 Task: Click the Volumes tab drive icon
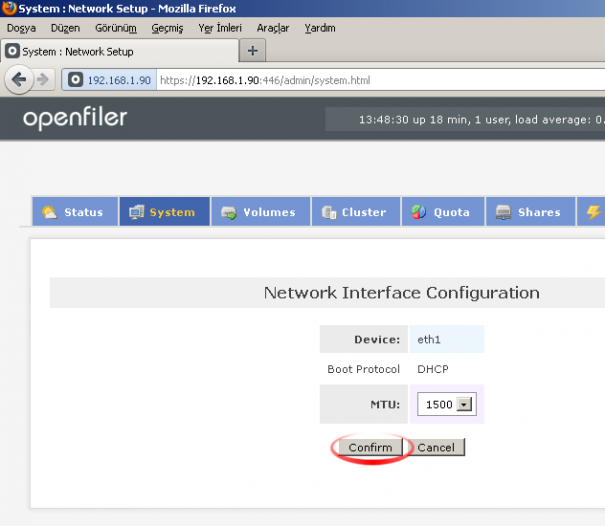coord(228,212)
